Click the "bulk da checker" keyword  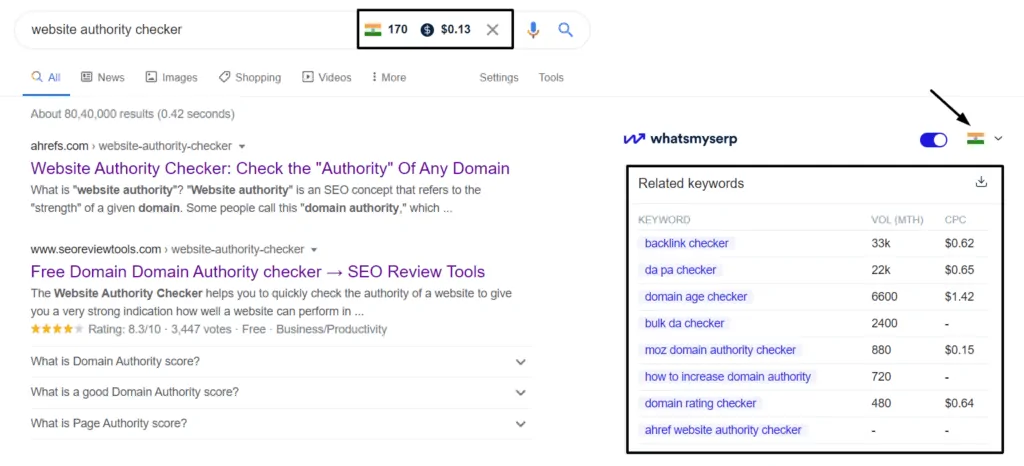(684, 323)
